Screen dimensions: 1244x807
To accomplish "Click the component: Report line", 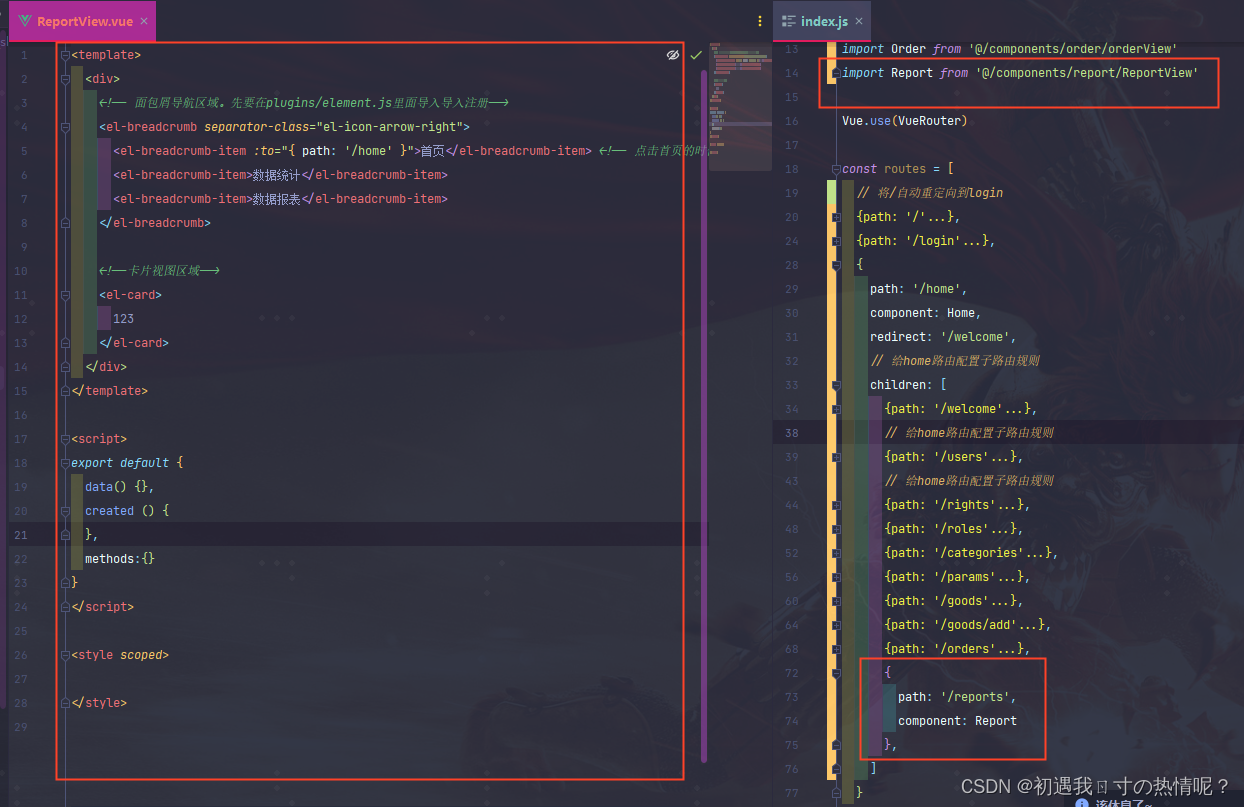I will click(x=957, y=721).
